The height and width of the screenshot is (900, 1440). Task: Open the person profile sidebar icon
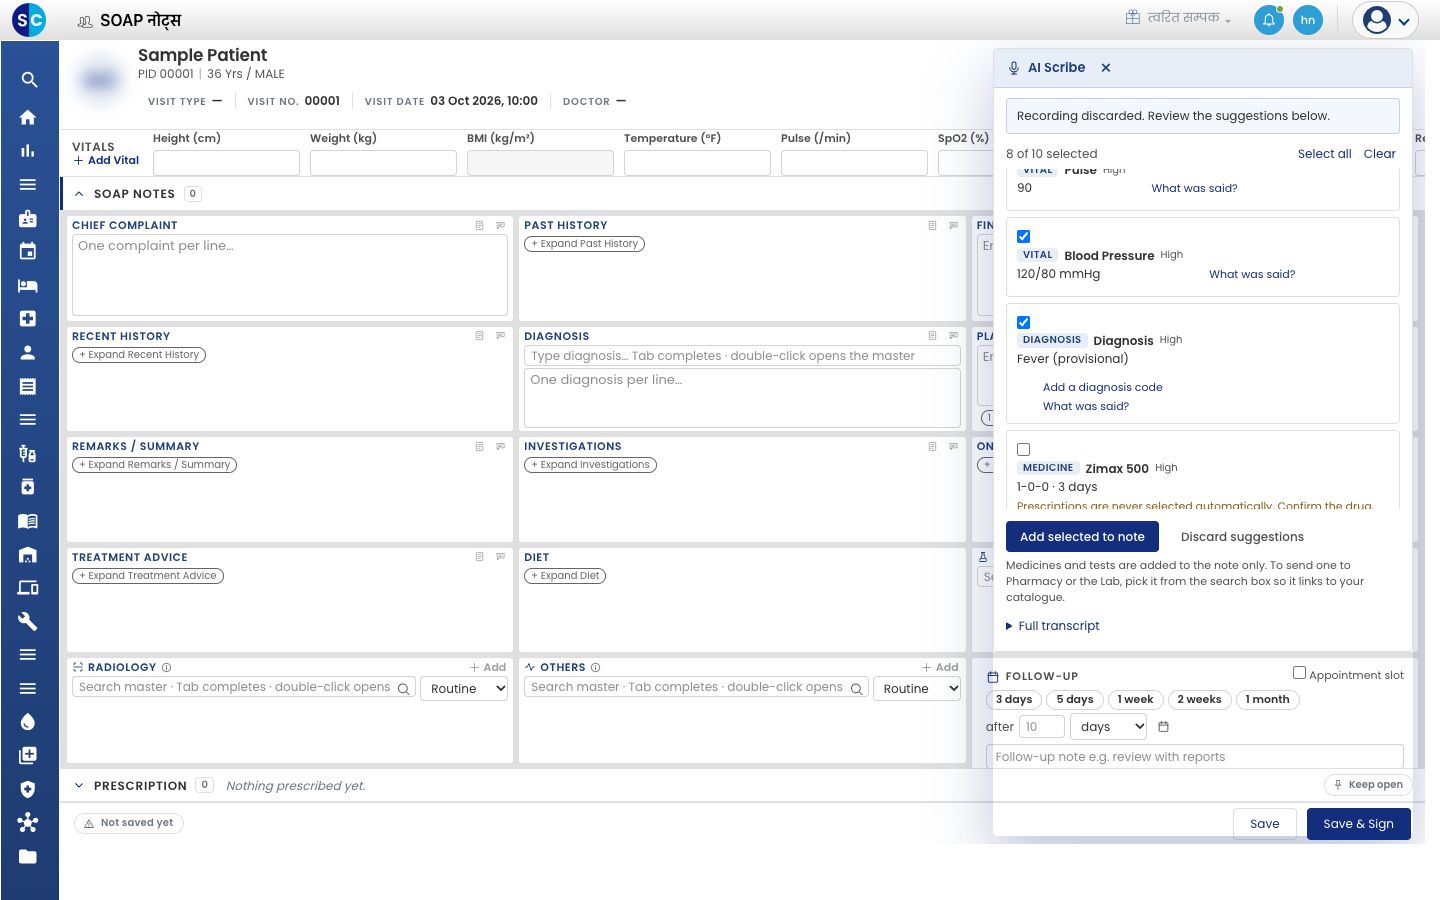pos(28,352)
